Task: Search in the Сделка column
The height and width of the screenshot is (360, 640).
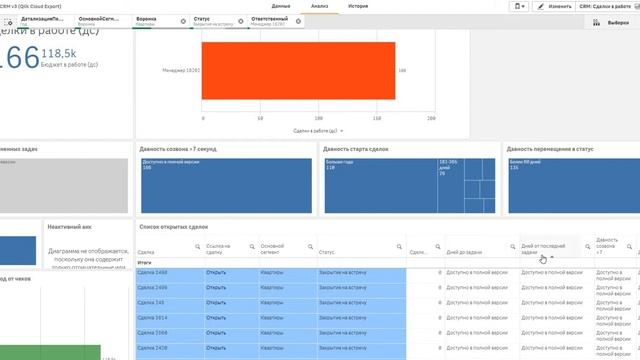Action: coord(198,247)
